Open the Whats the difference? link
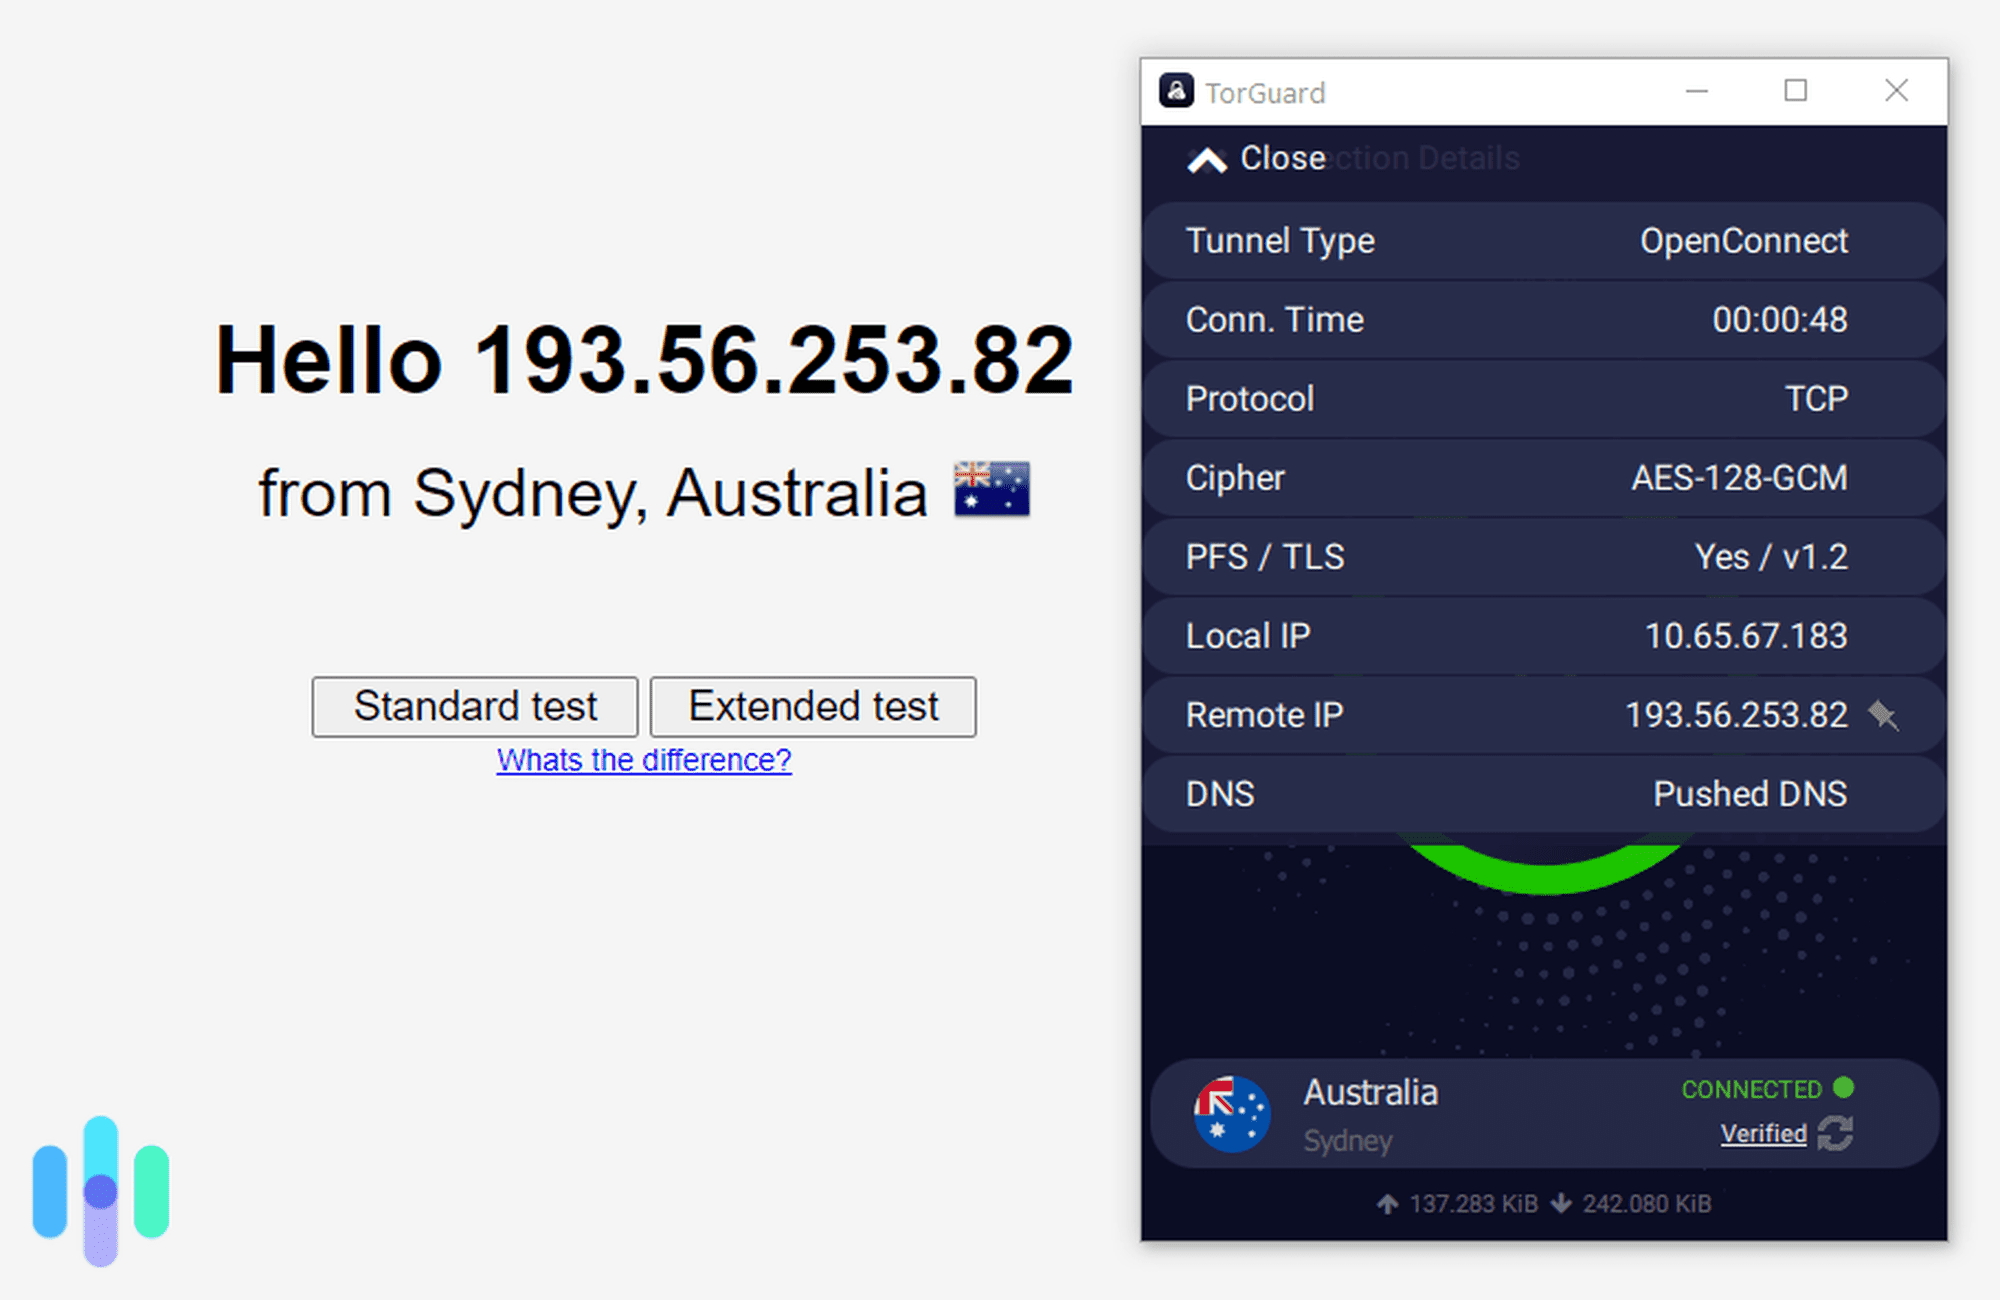Image resolution: width=2000 pixels, height=1300 pixels. tap(644, 760)
